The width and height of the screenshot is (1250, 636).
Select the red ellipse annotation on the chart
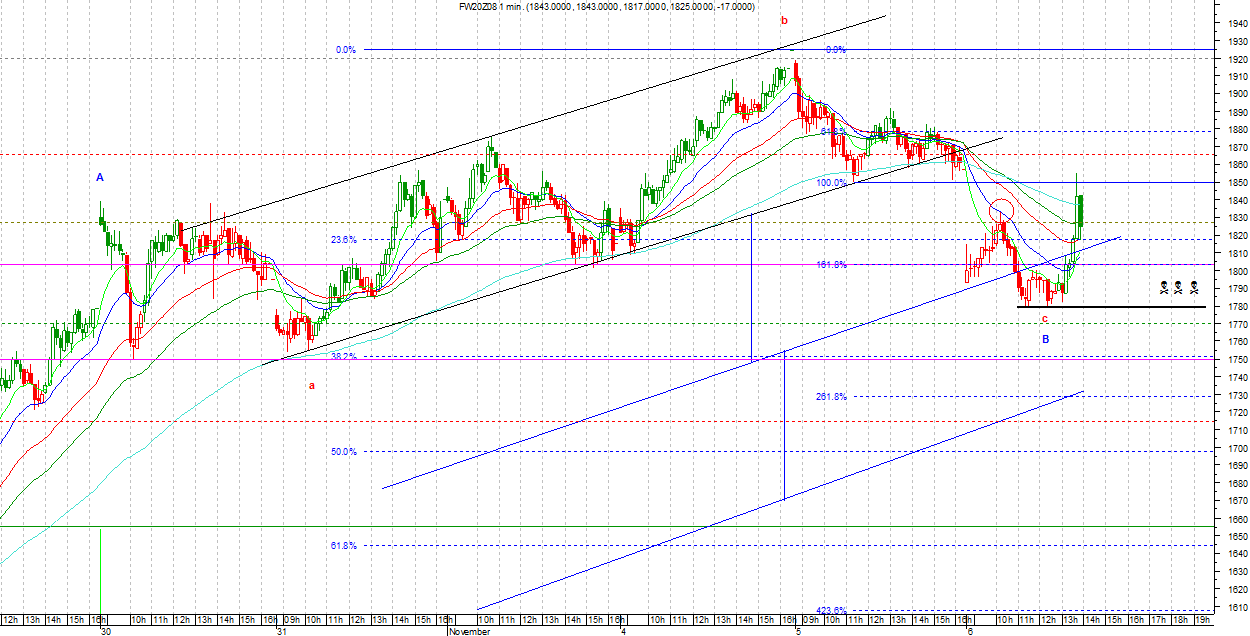pos(1001,211)
